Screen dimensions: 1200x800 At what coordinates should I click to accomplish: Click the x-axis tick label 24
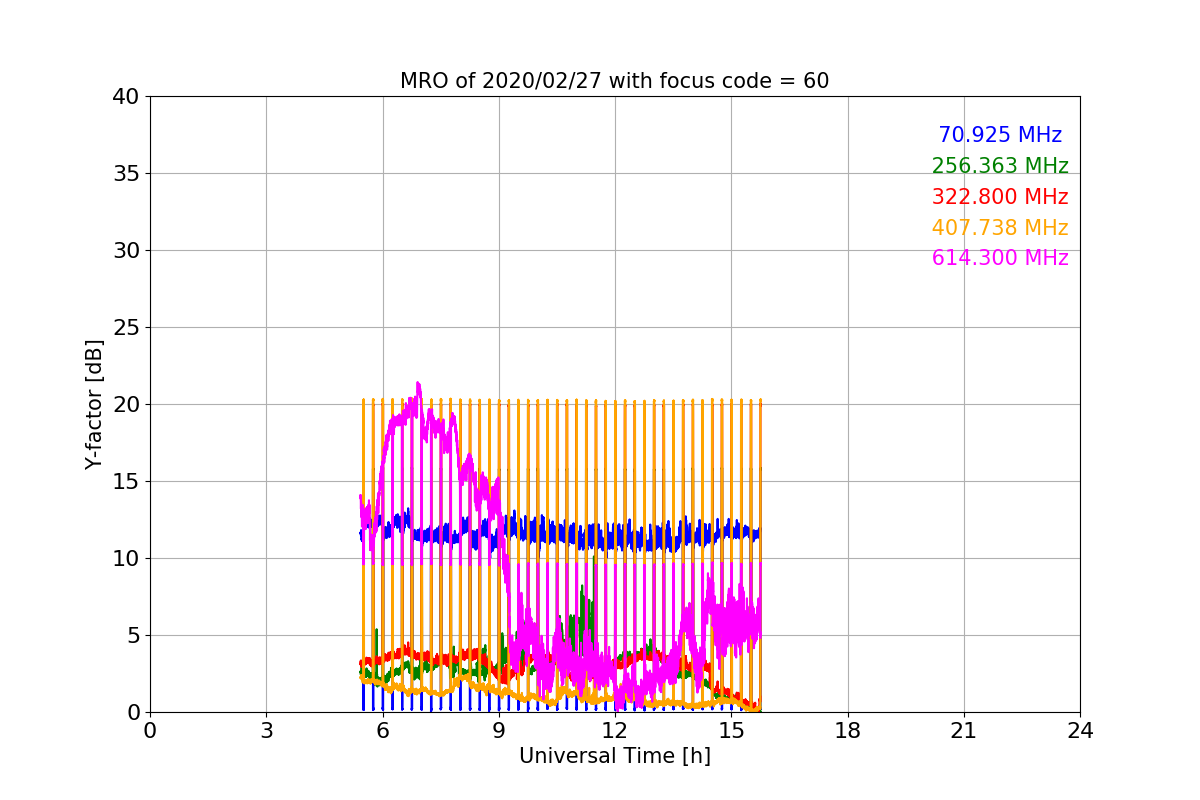(1080, 730)
